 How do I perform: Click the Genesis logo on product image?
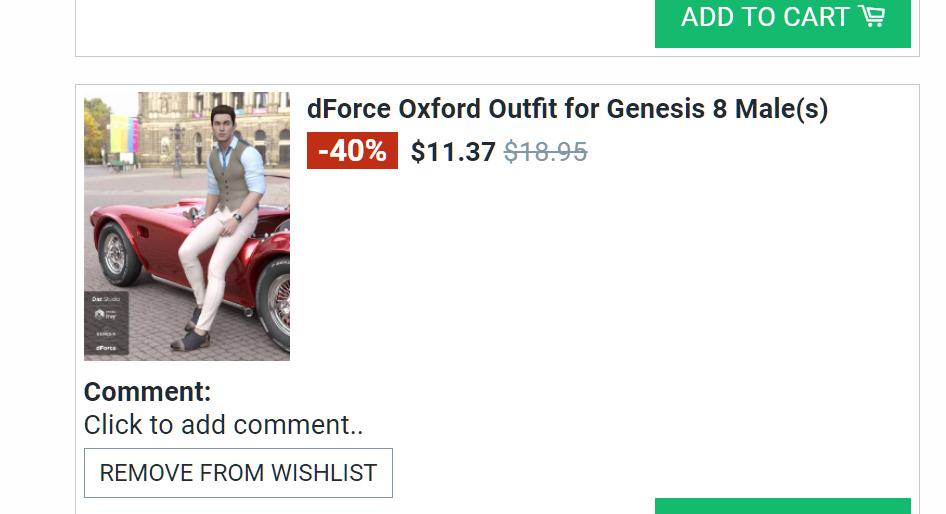tap(106, 332)
